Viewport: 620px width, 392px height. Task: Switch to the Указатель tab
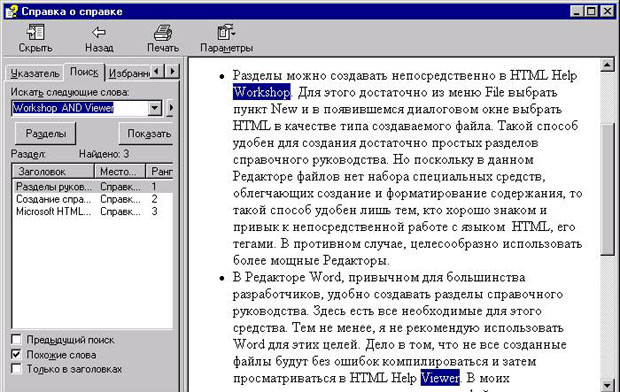[35, 74]
